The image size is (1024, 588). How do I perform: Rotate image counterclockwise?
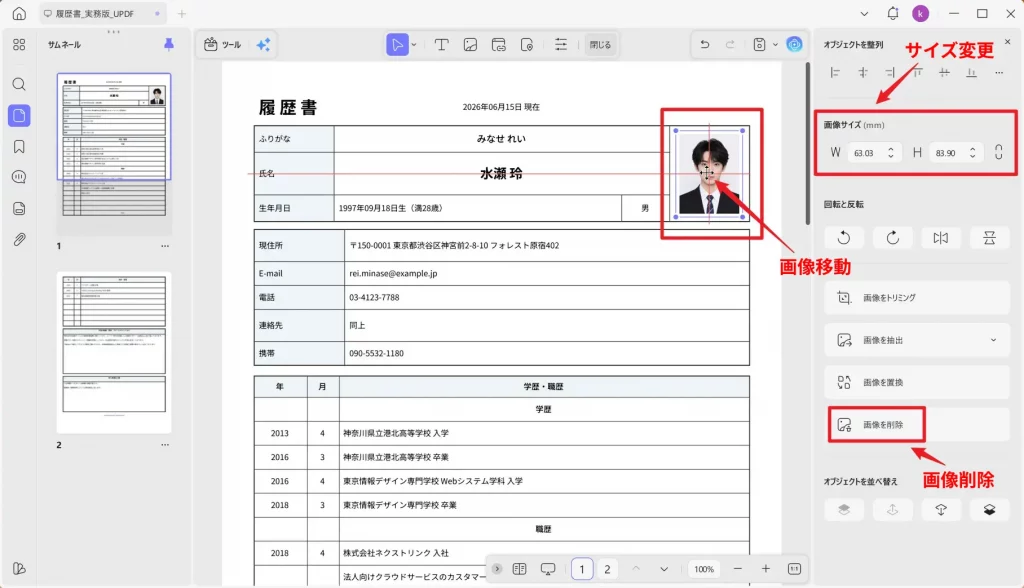(844, 238)
